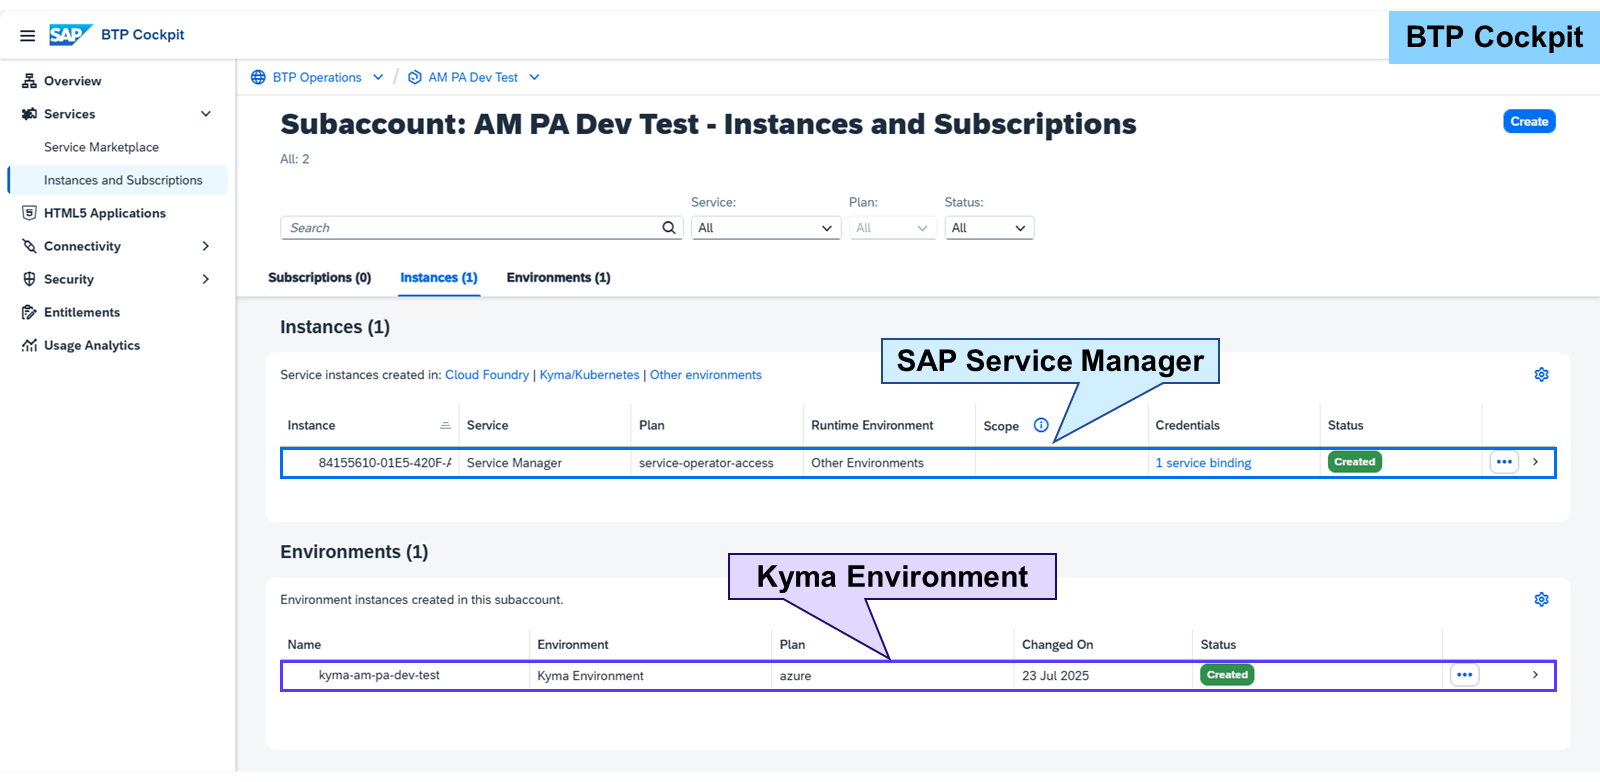Expand the Security sidebar section
The width and height of the screenshot is (1600, 782).
pyautogui.click(x=206, y=279)
